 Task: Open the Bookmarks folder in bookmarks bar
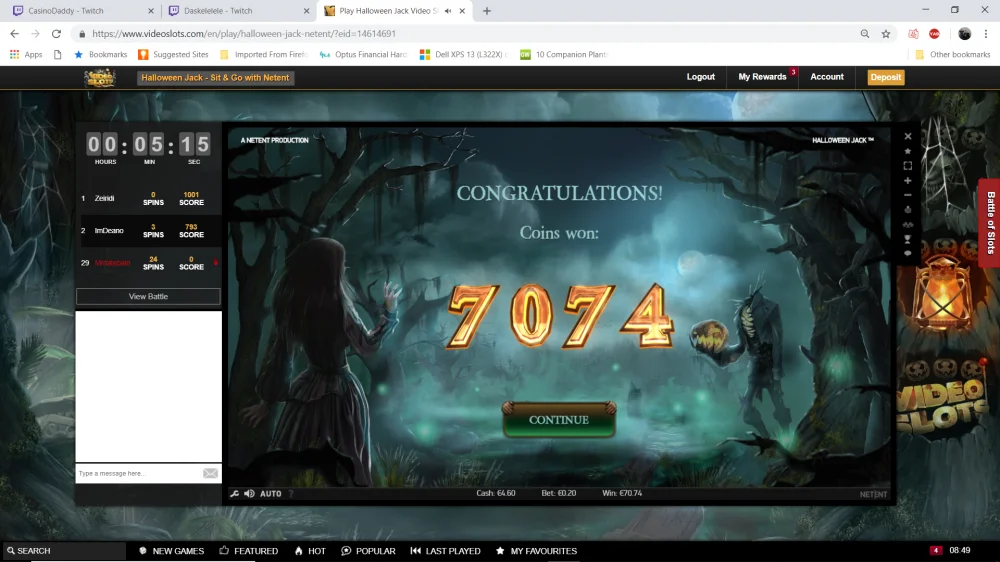[x=101, y=54]
